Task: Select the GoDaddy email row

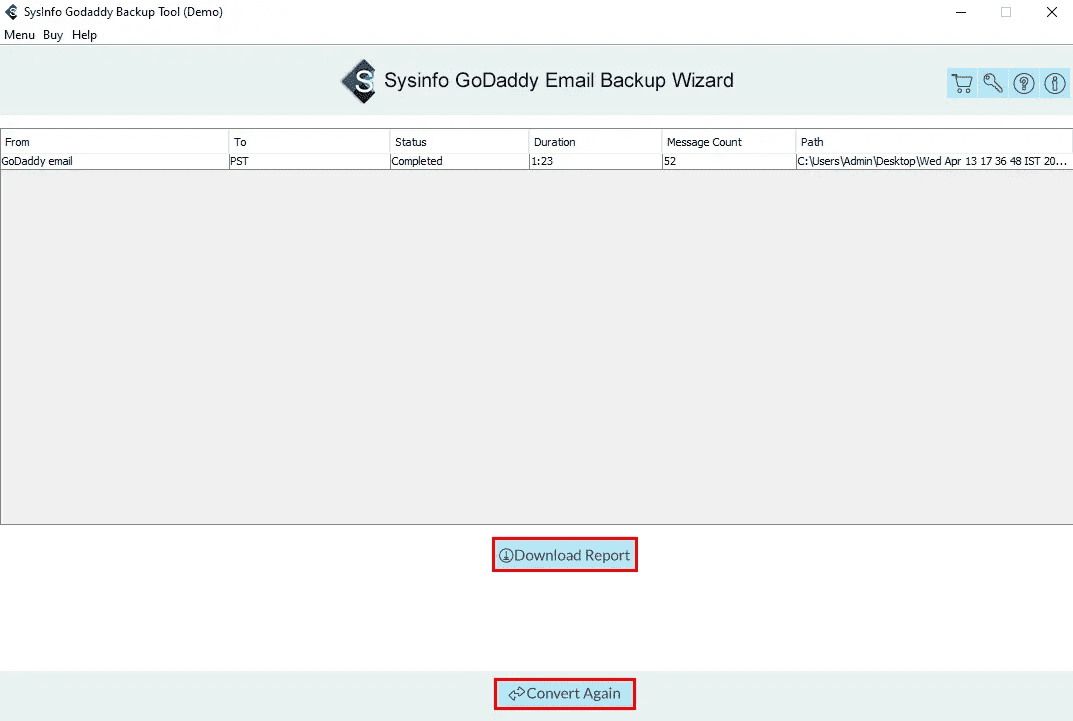Action: (536, 161)
